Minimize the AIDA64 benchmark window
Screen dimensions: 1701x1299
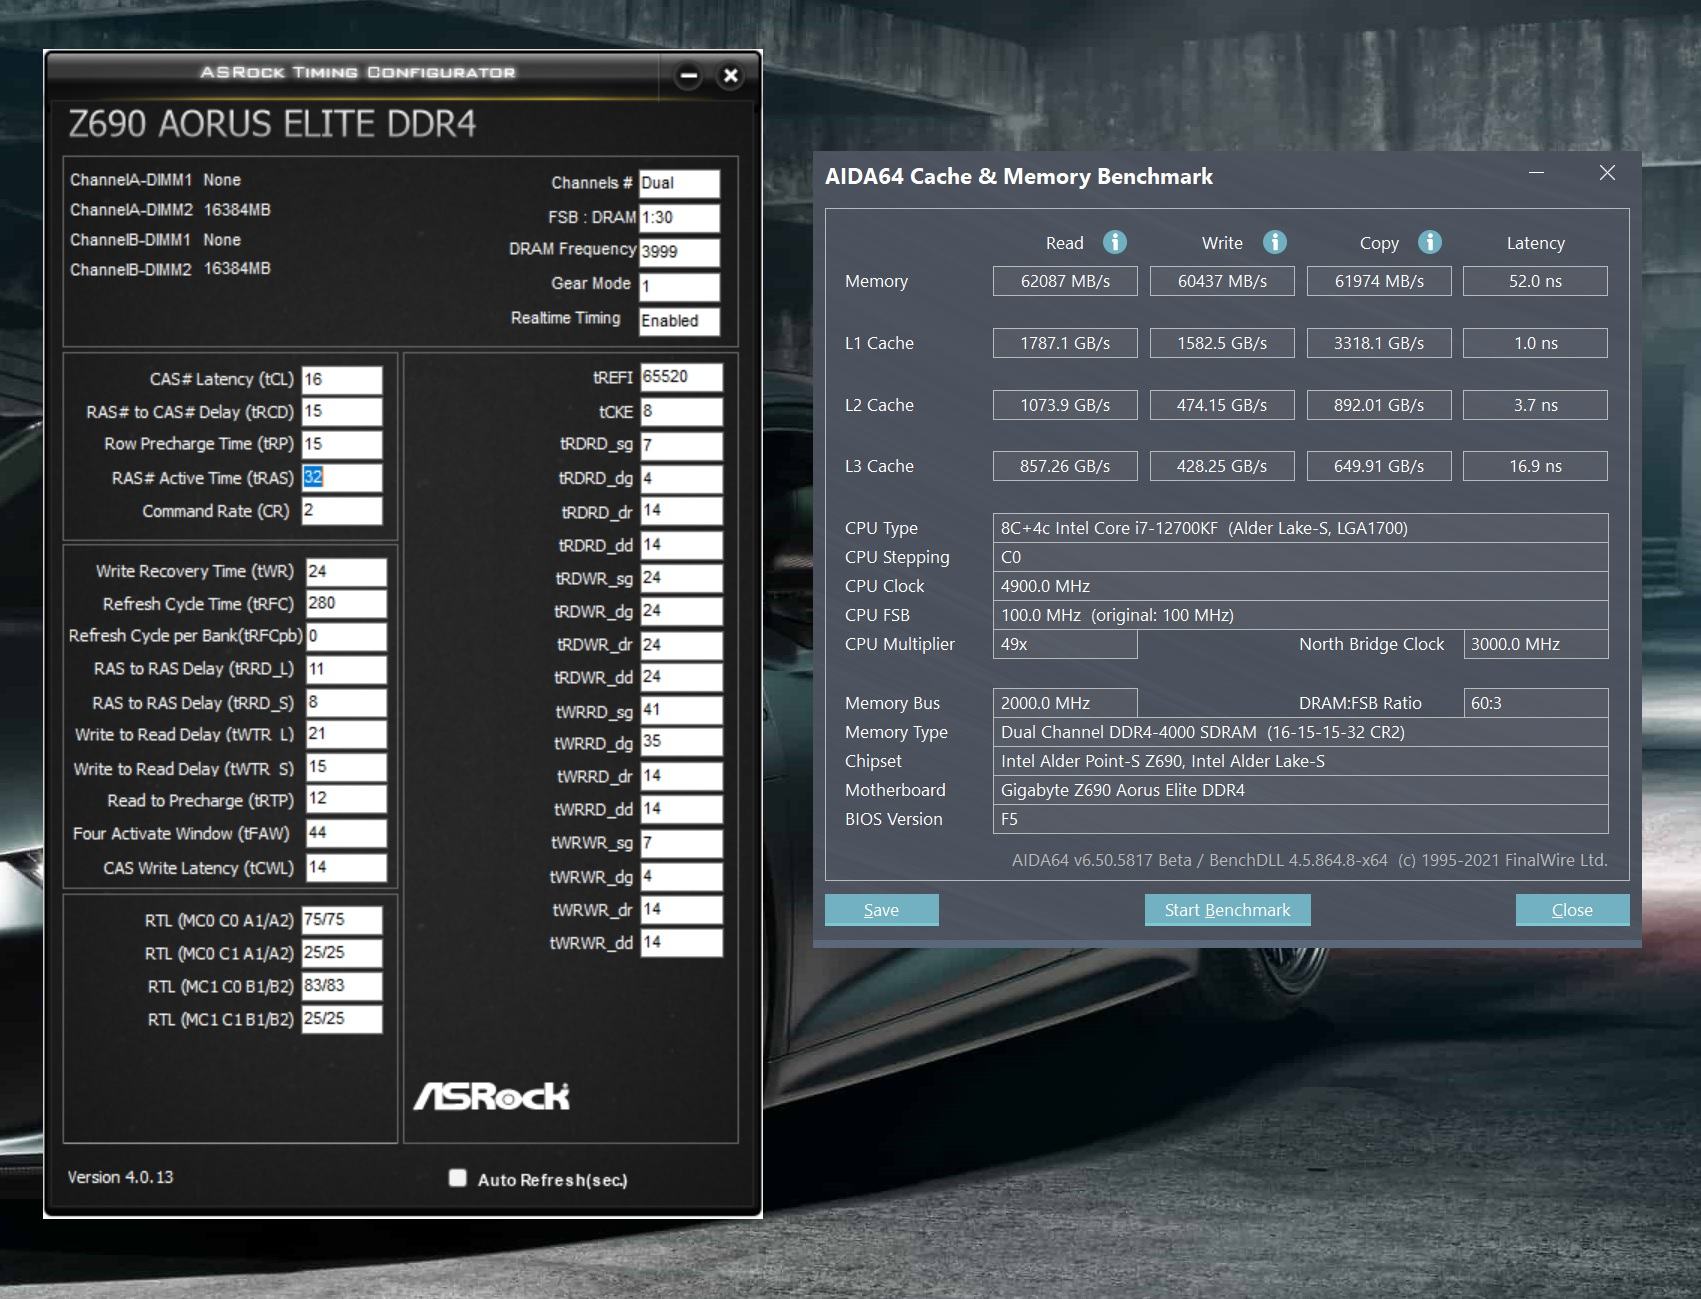point(1536,173)
